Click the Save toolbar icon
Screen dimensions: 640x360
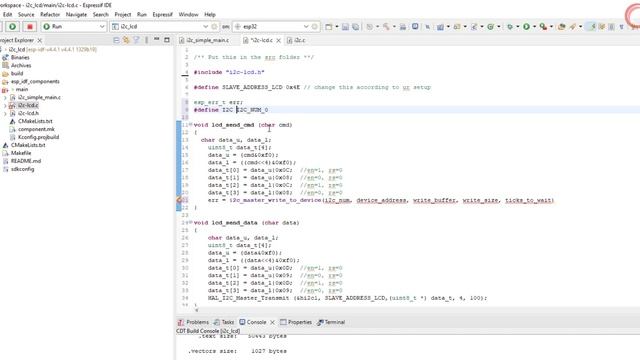click(x=345, y=27)
